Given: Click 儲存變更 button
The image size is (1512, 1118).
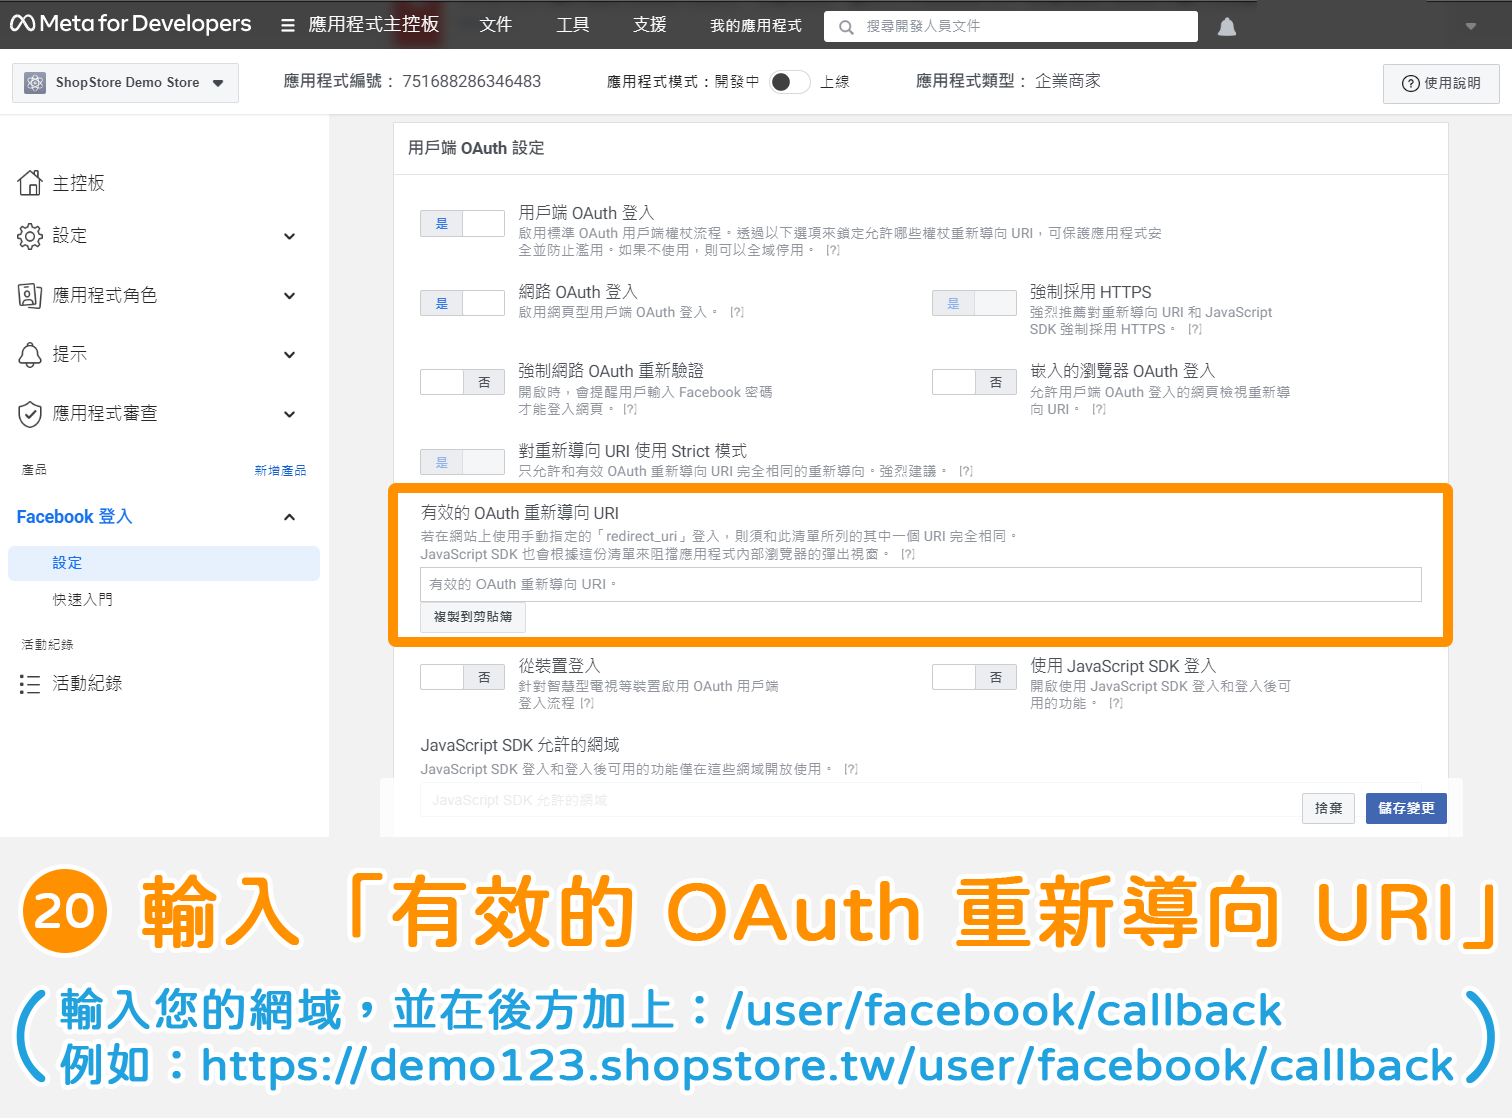Looking at the screenshot, I should pyautogui.click(x=1406, y=808).
